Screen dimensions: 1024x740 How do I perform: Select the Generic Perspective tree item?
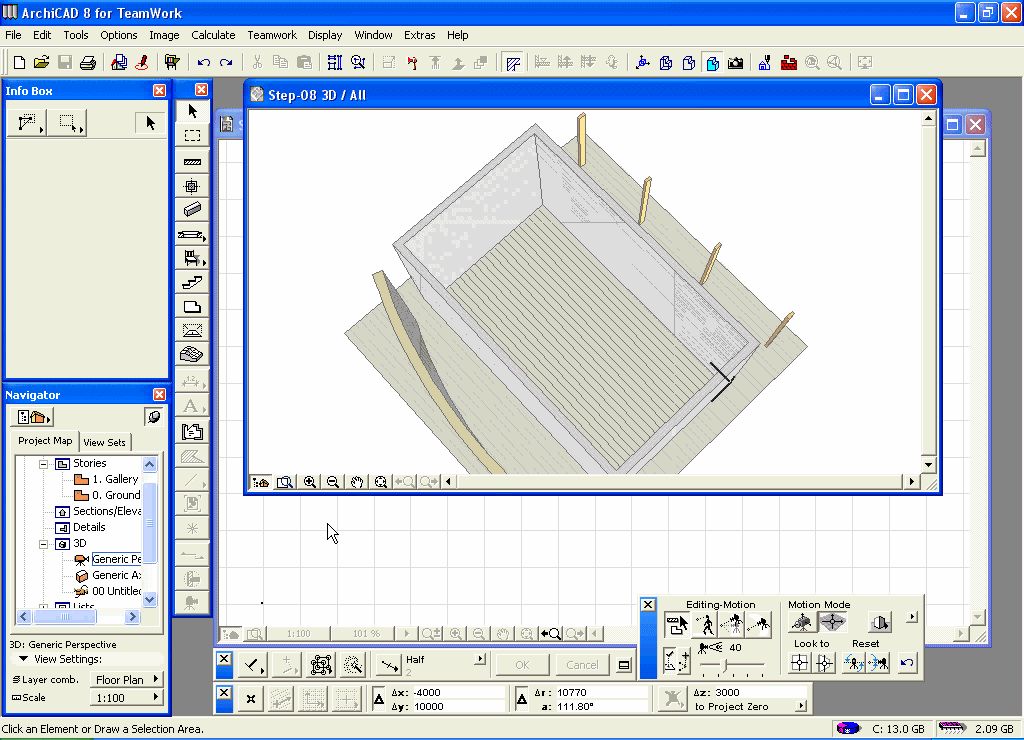117,559
